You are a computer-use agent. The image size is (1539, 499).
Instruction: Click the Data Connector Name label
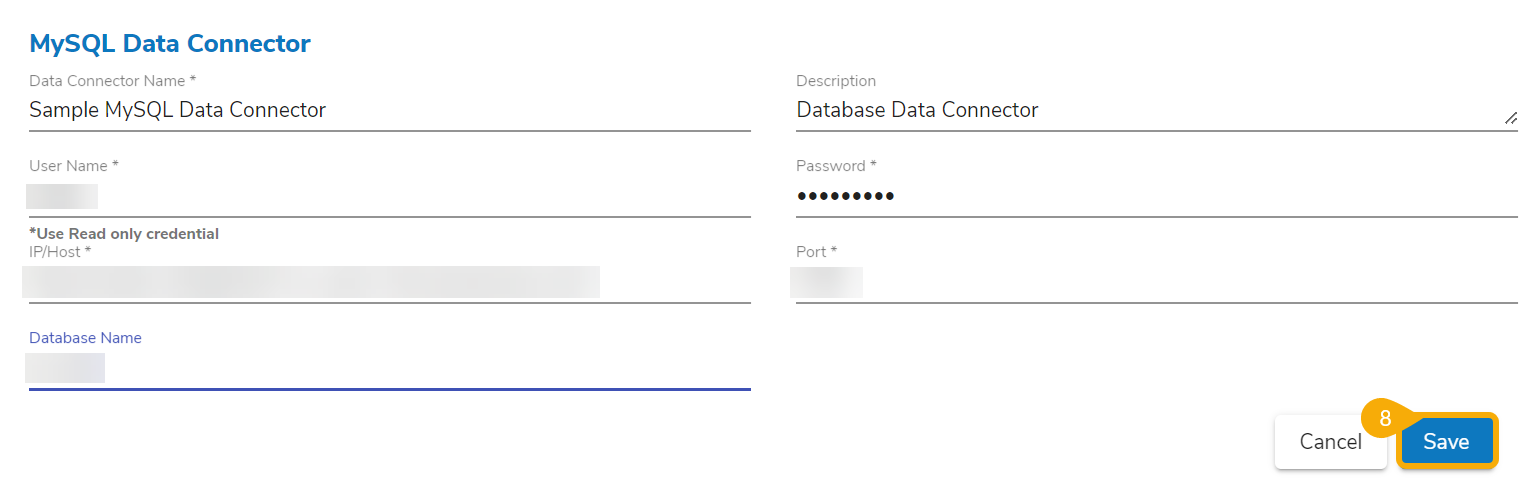coord(112,80)
